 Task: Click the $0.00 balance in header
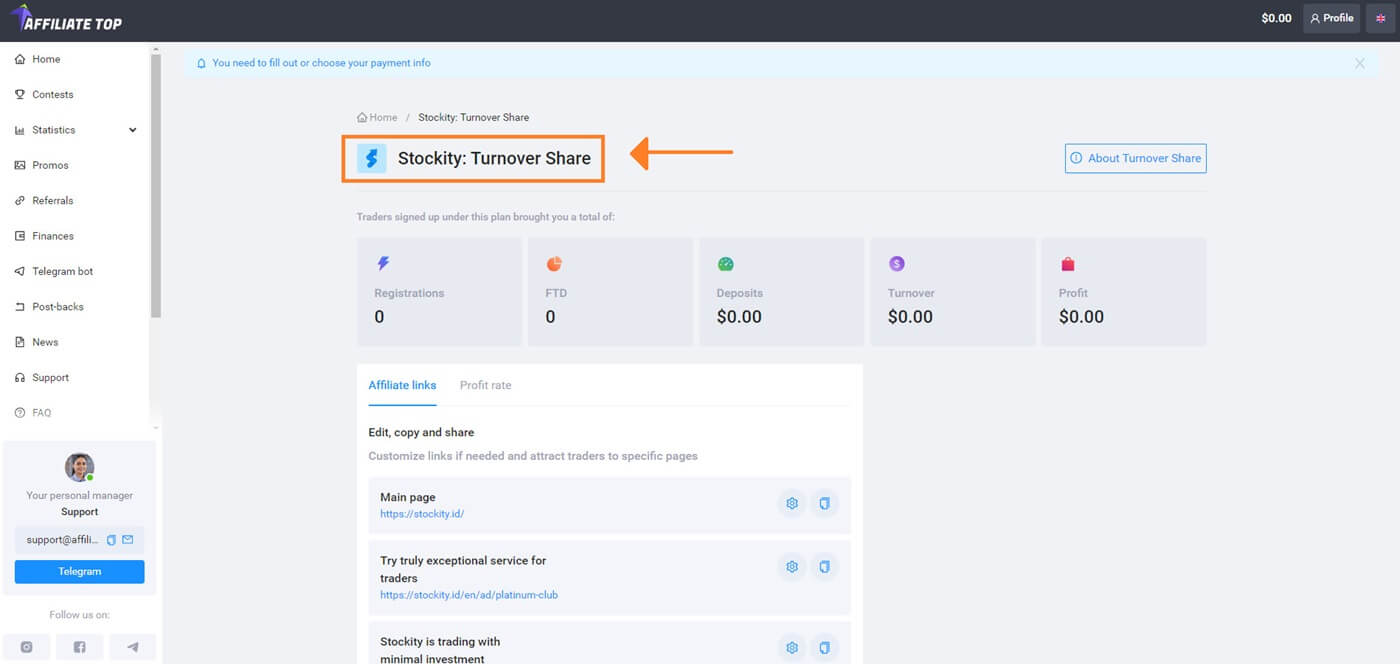click(x=1276, y=18)
